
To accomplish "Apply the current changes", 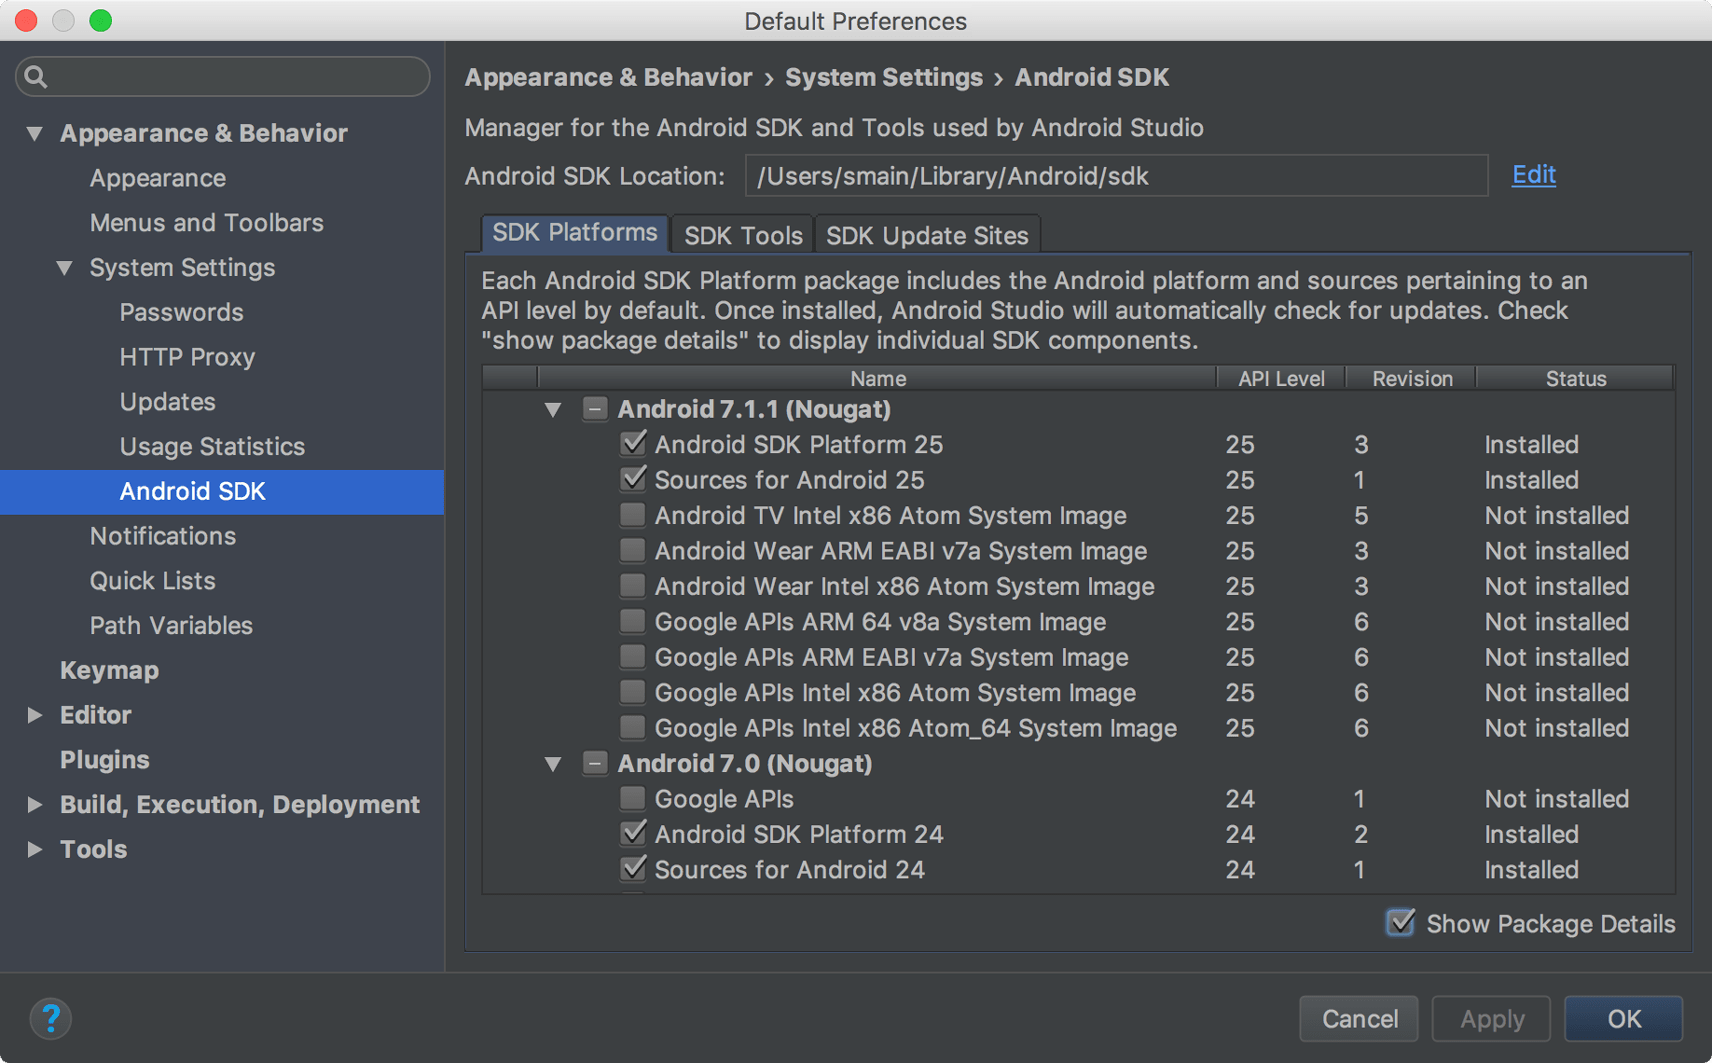I will click(x=1490, y=1018).
